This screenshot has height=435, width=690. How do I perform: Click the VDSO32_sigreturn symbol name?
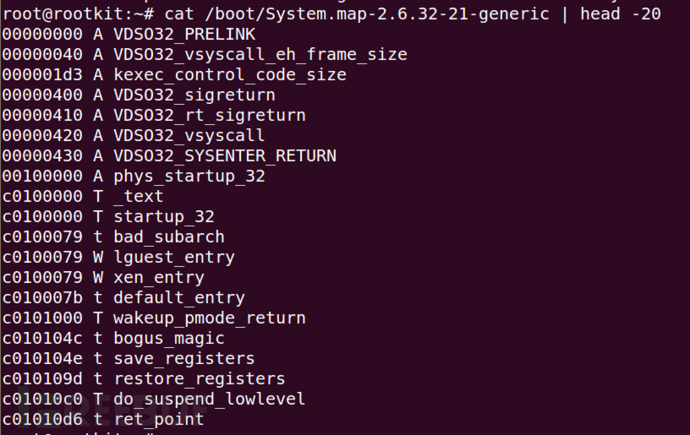[194, 95]
